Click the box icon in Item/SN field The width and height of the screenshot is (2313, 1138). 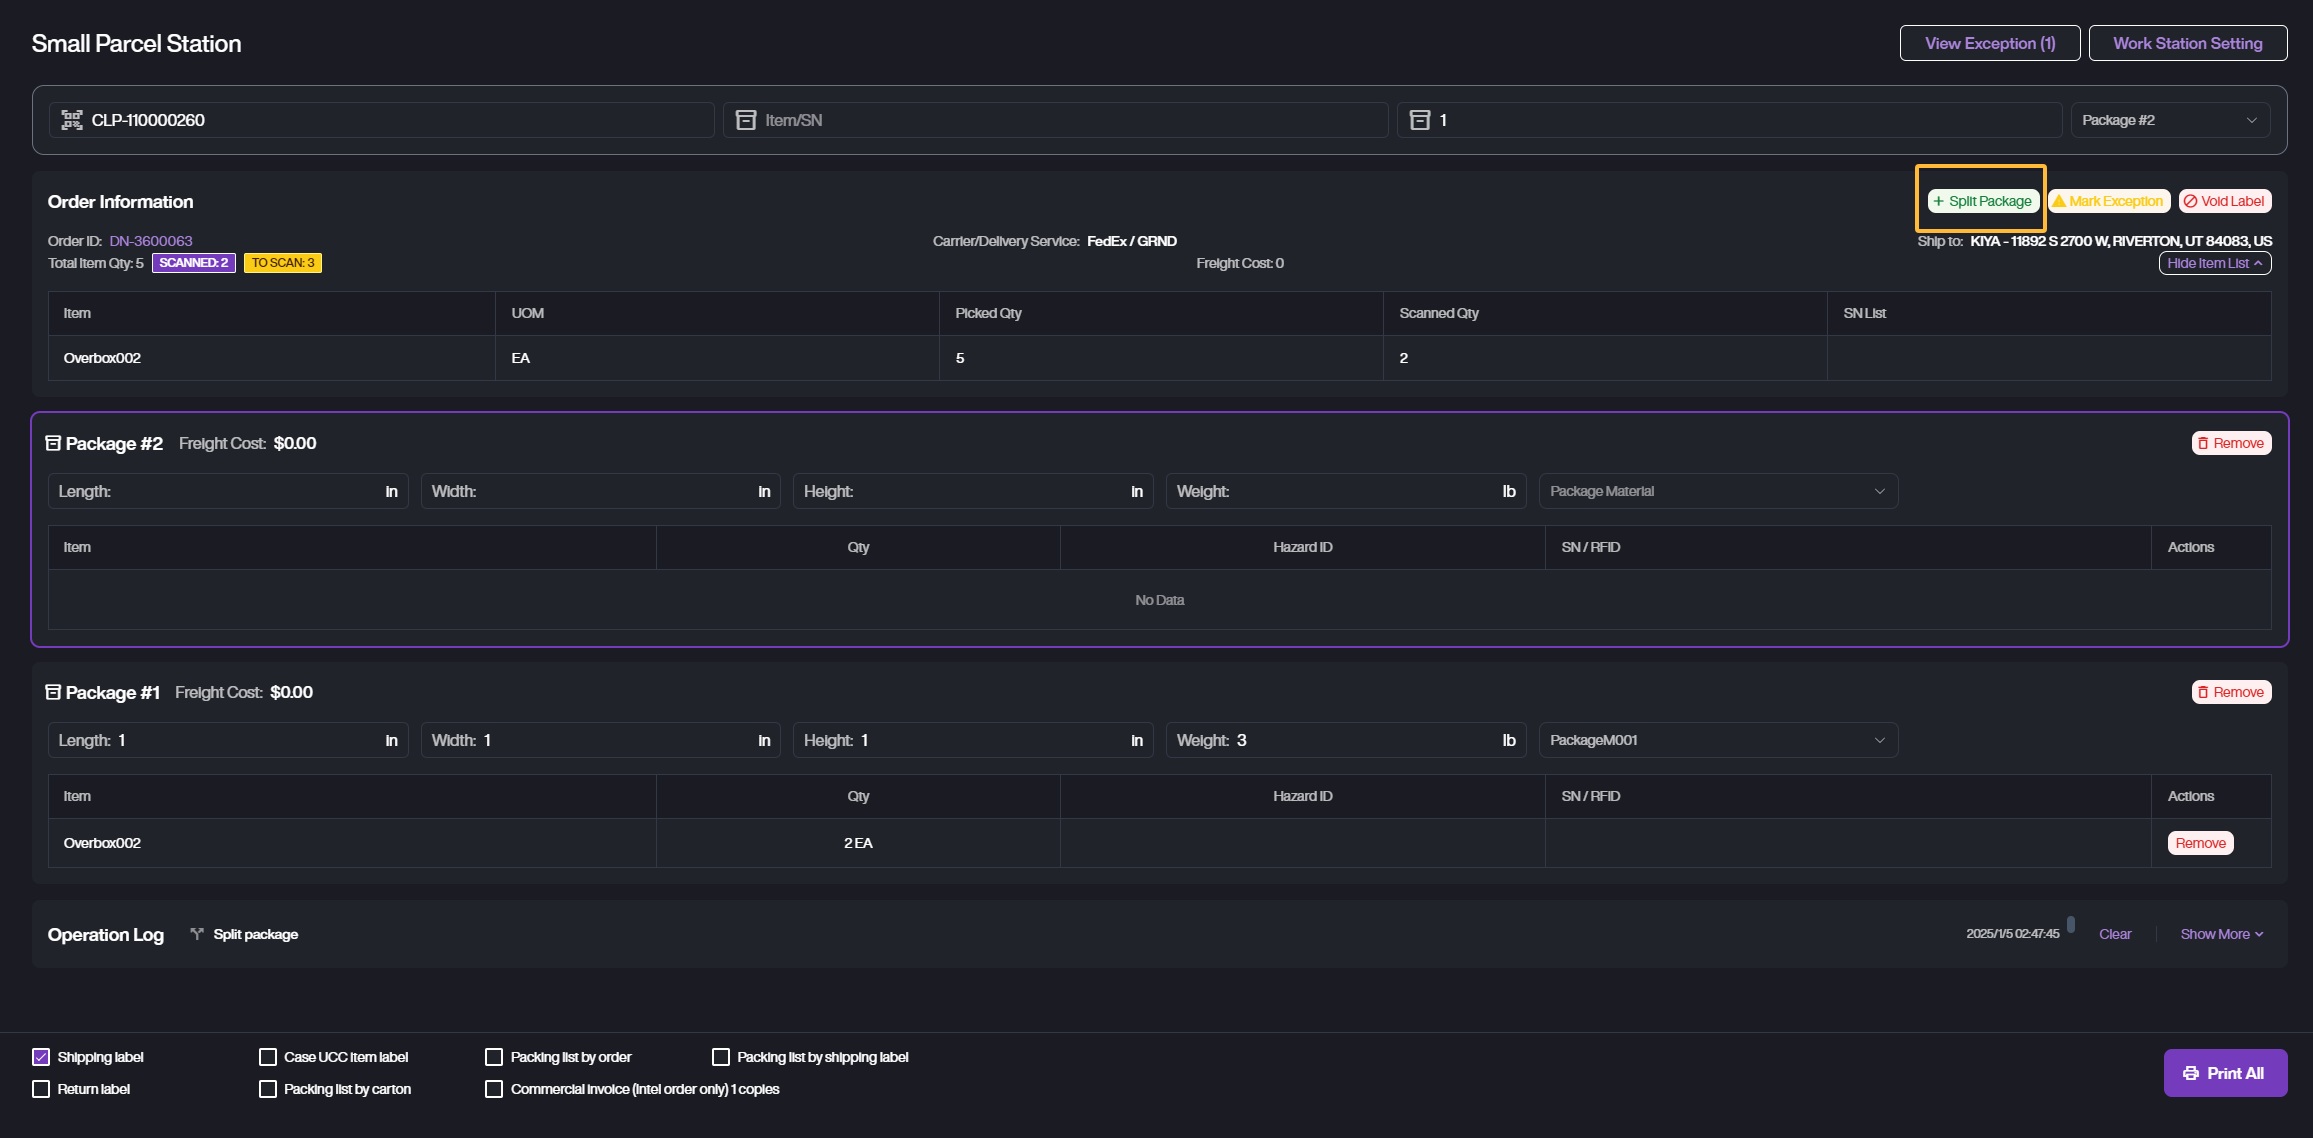746,120
